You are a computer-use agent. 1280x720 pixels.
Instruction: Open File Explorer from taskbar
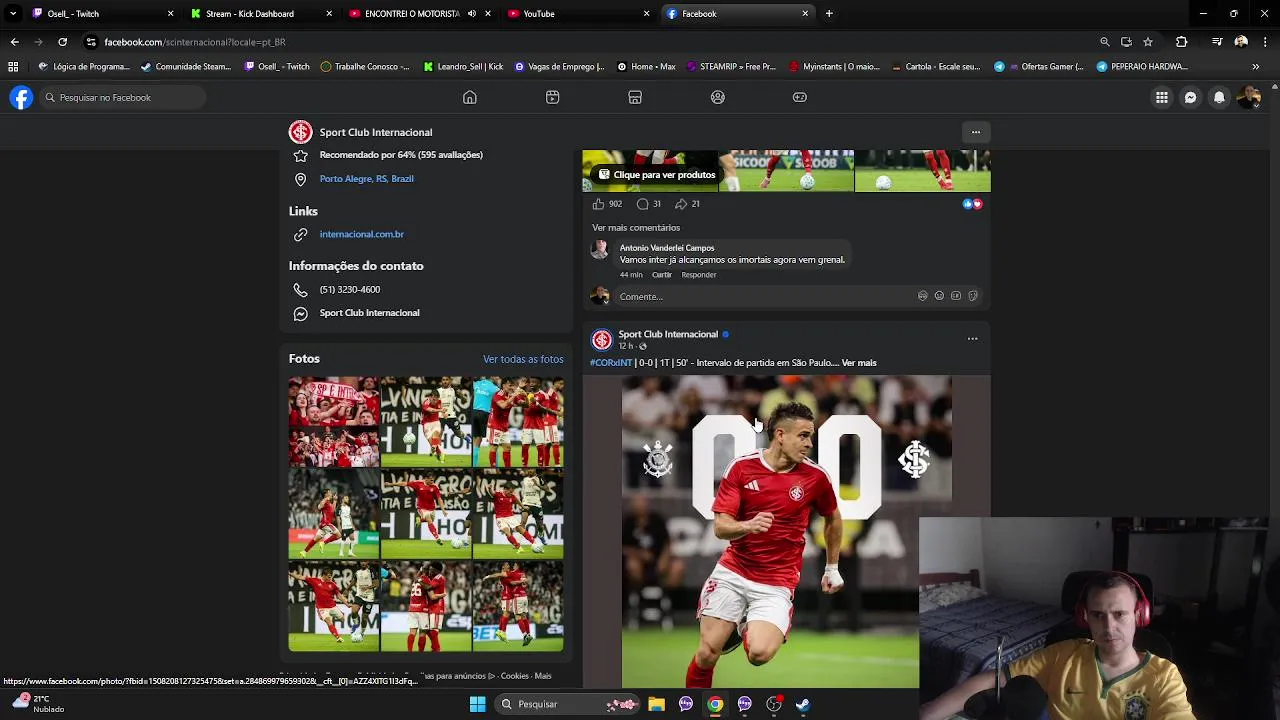click(x=656, y=704)
